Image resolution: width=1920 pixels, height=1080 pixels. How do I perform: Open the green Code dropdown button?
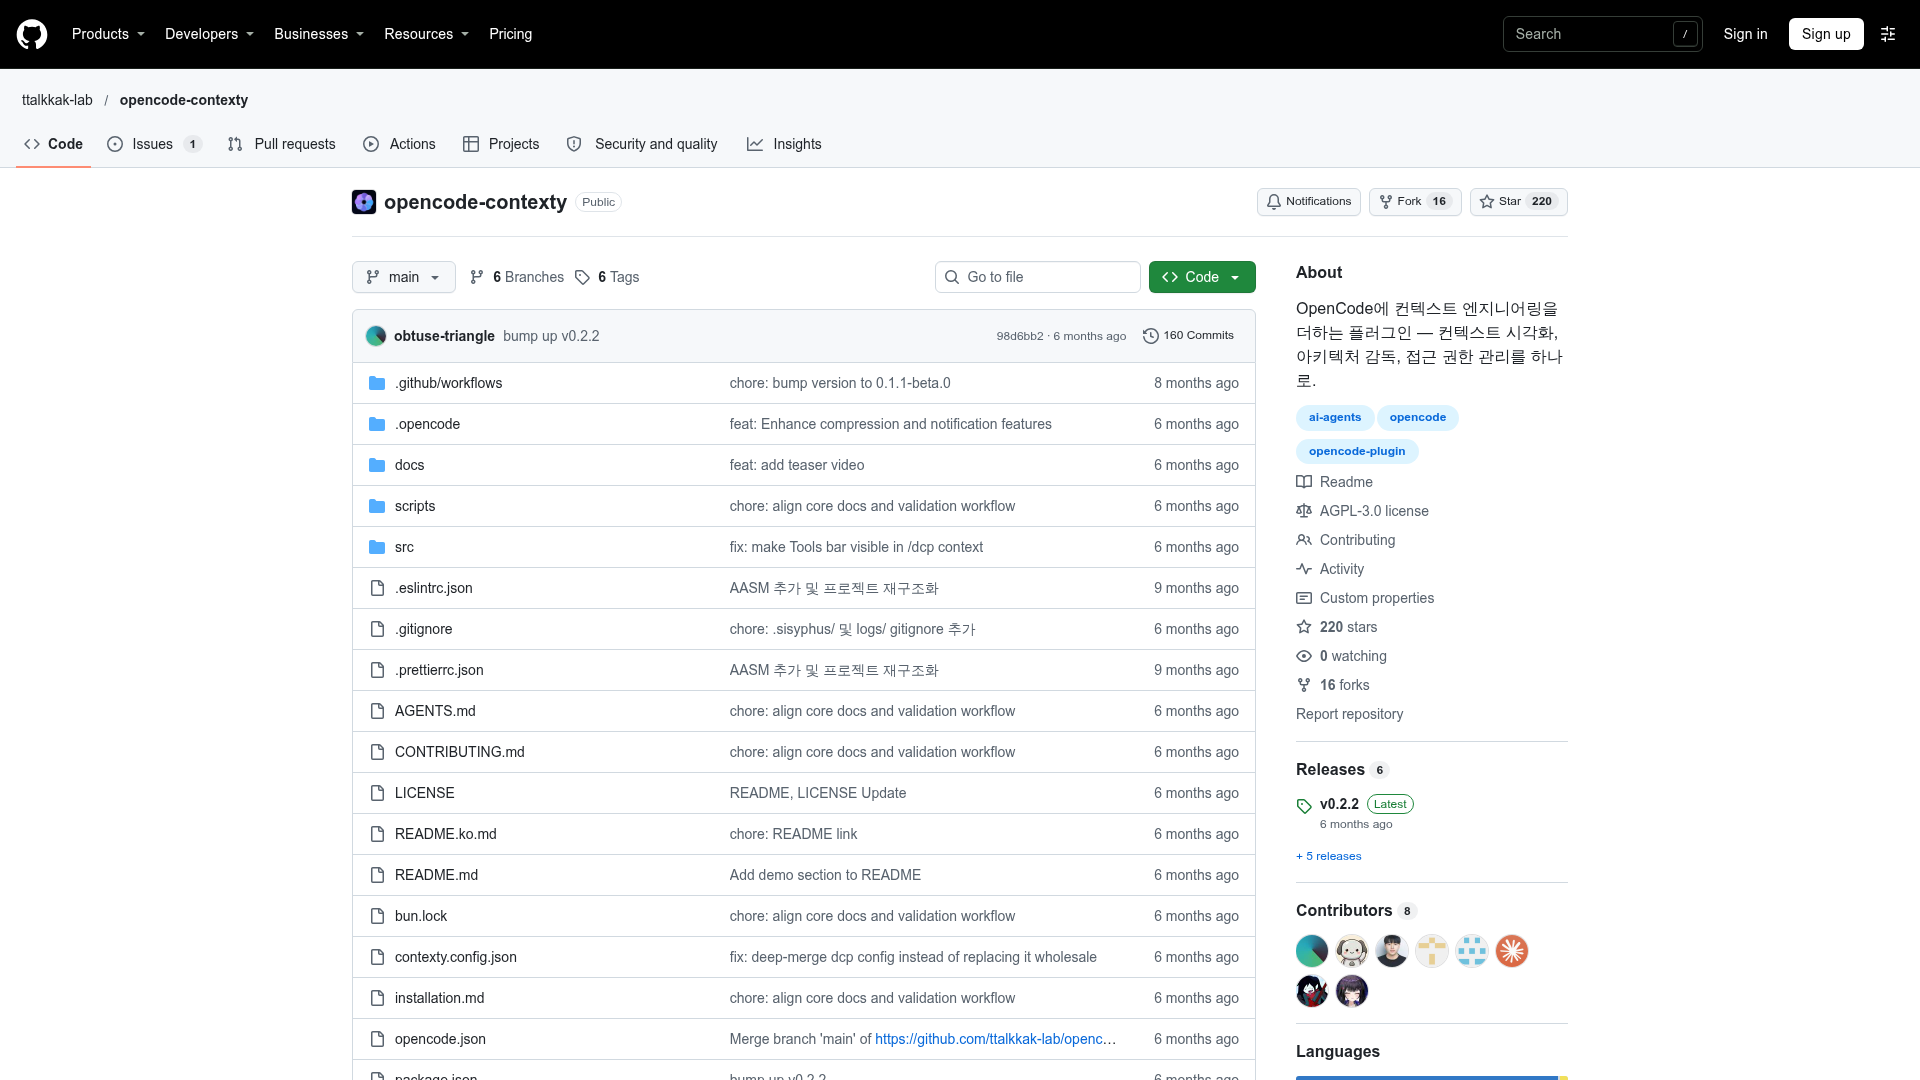click(1202, 277)
